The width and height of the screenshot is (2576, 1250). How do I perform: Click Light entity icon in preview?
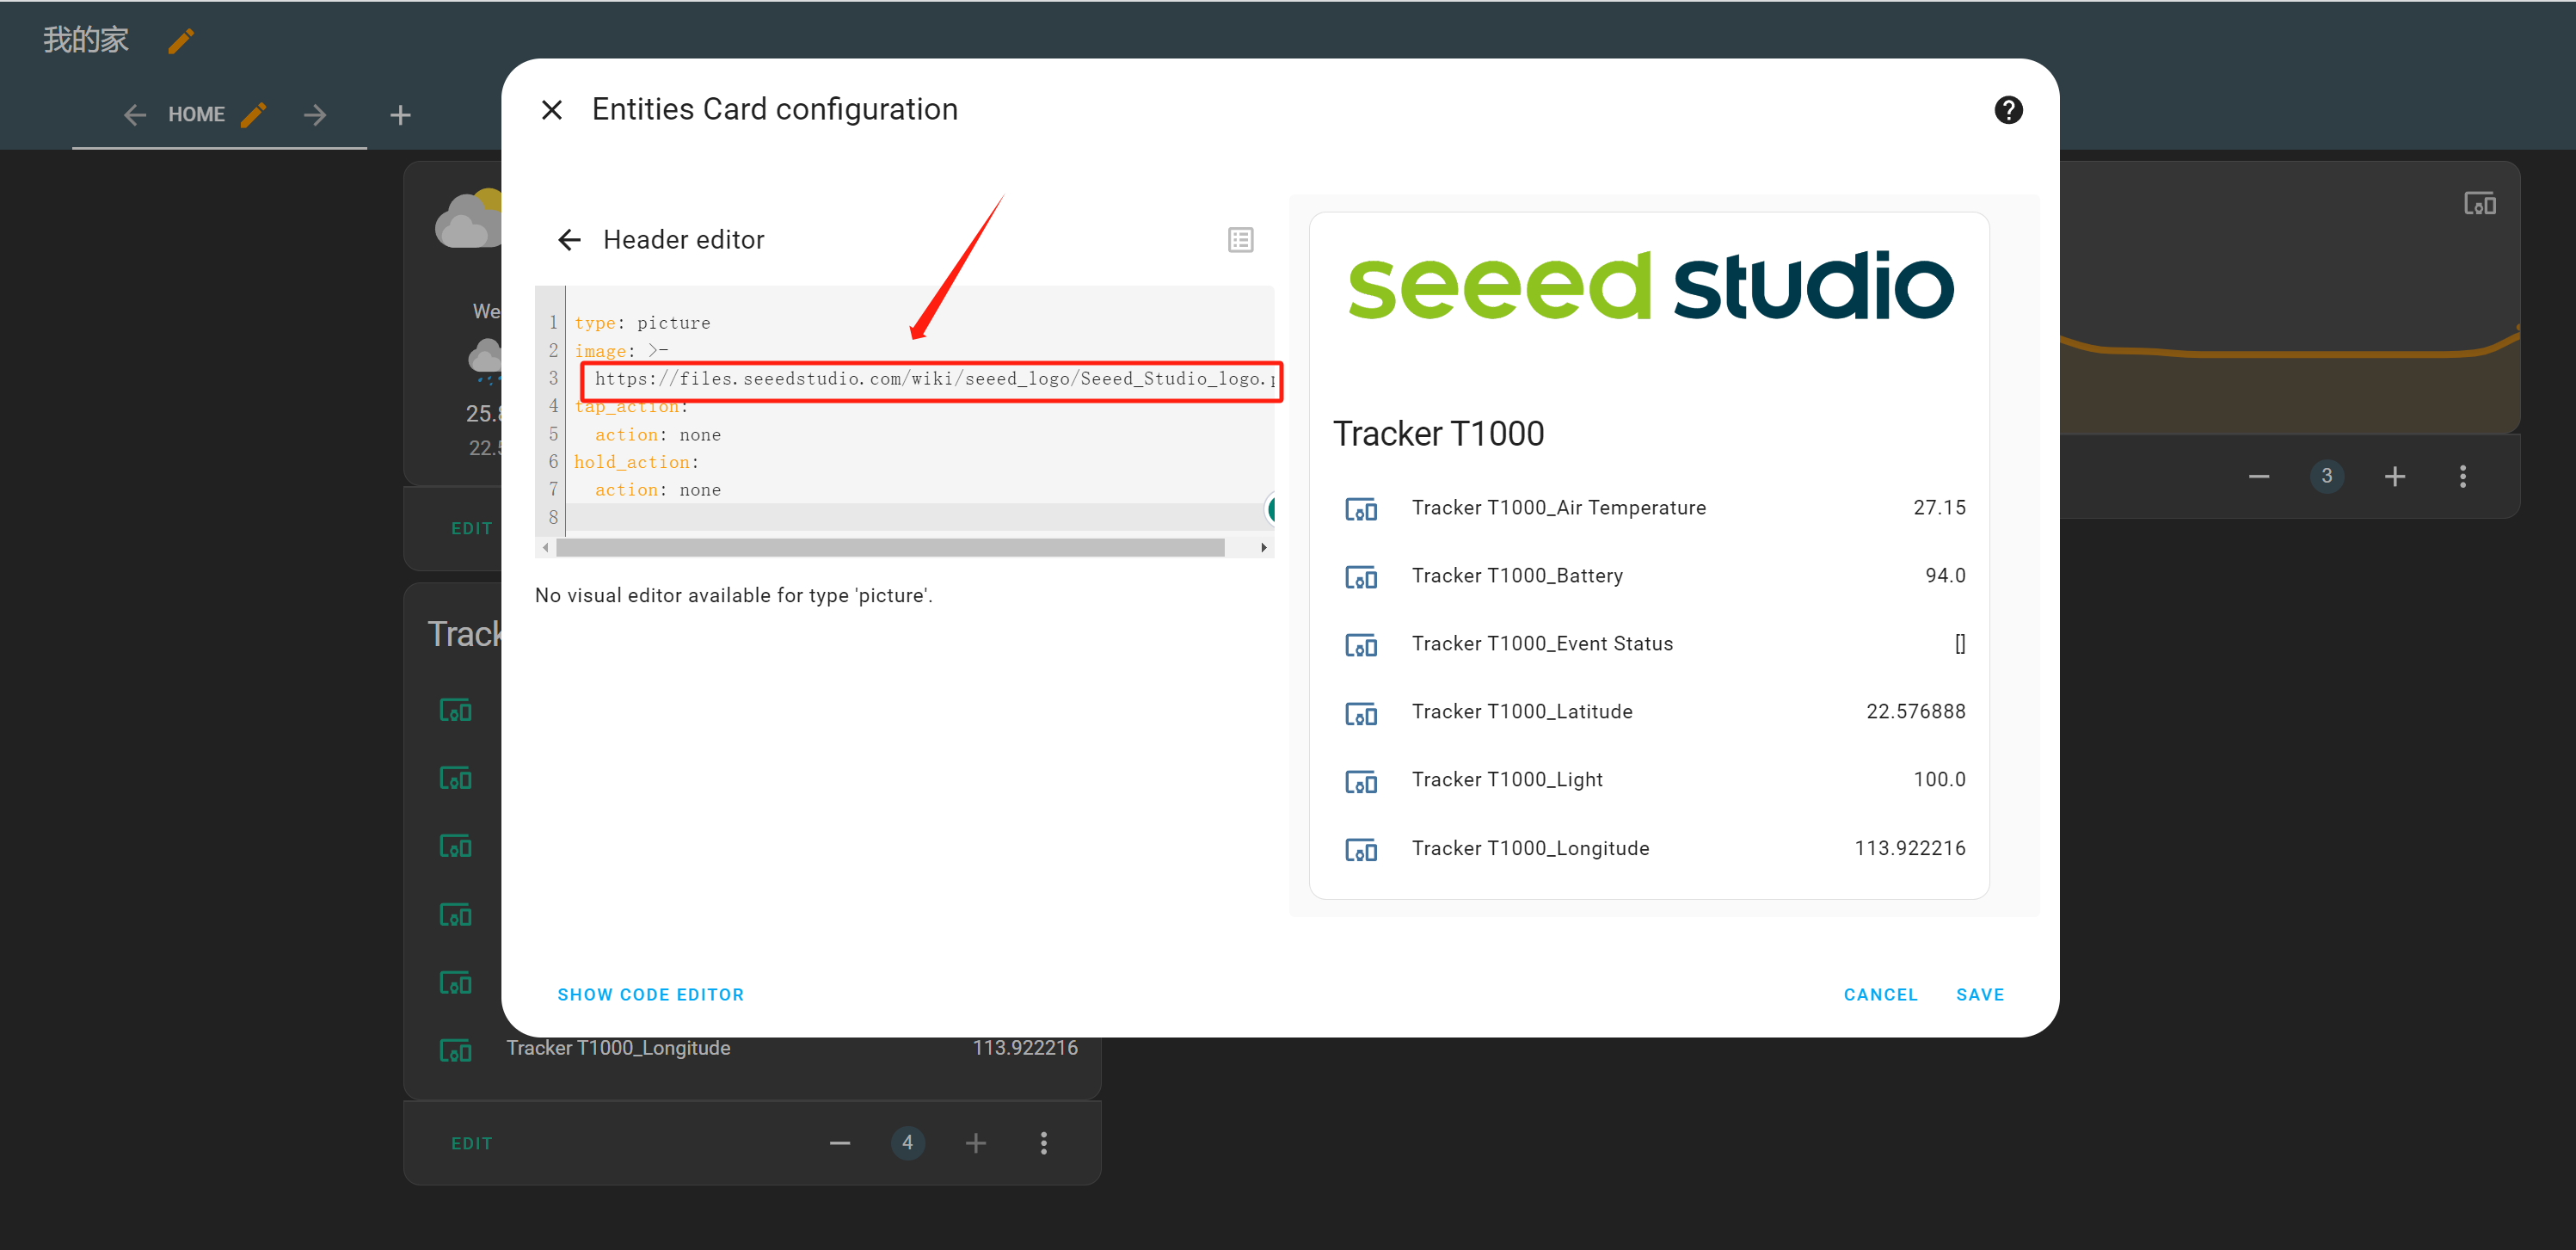(1361, 781)
